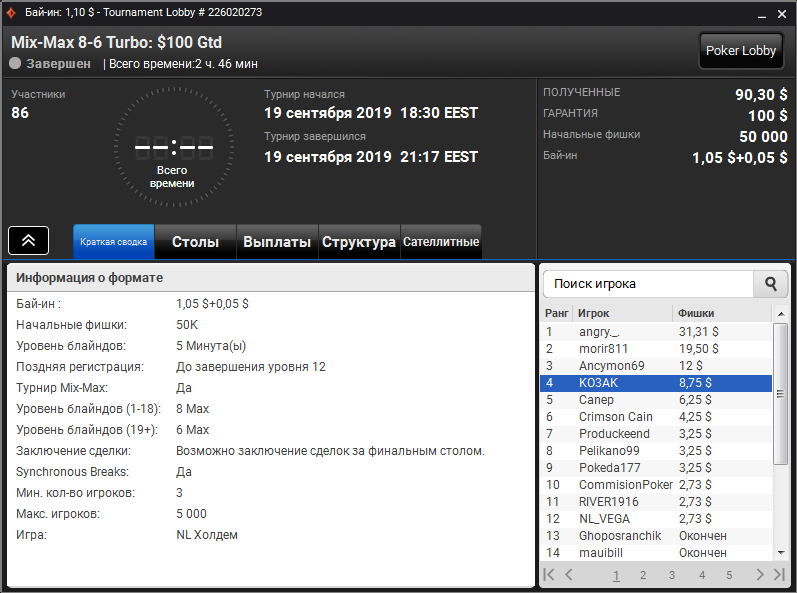797x593 pixels.
Task: Jump to the last page of players
Action: [x=779, y=574]
